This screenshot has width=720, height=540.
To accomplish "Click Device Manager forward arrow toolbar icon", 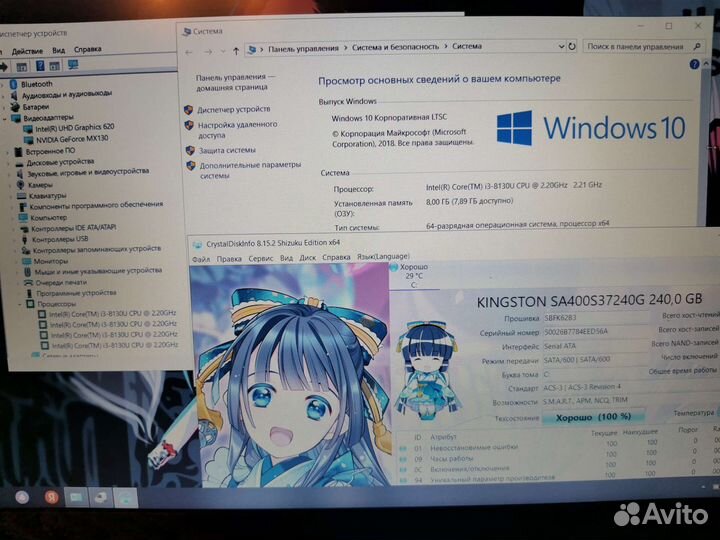I will (x=4, y=67).
